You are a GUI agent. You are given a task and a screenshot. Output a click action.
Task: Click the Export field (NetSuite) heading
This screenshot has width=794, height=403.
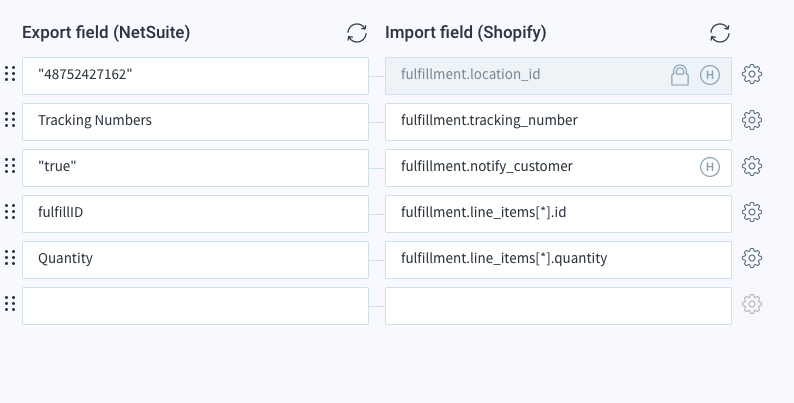tap(106, 32)
